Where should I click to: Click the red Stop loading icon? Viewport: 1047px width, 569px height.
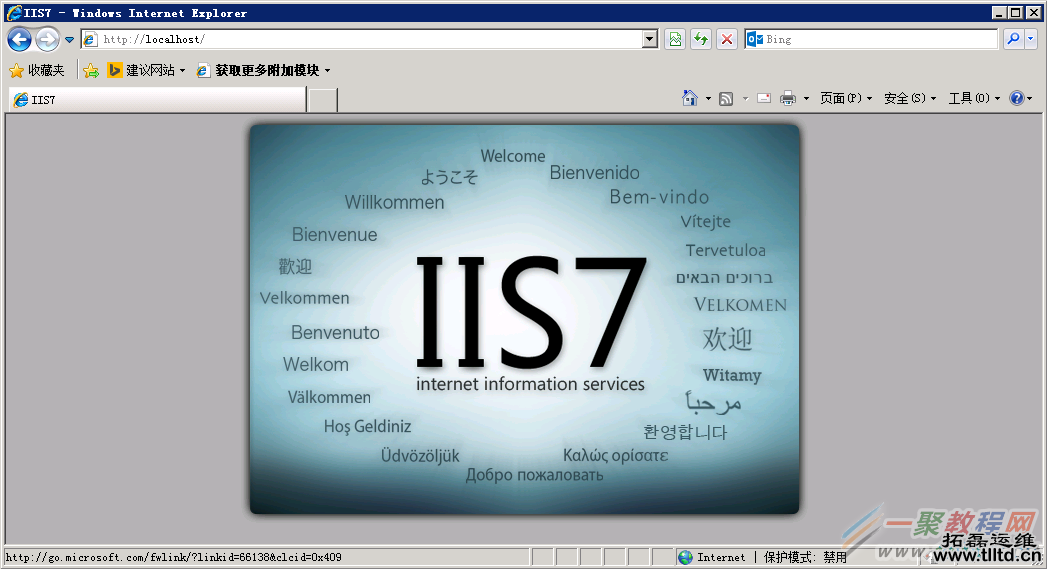(727, 39)
